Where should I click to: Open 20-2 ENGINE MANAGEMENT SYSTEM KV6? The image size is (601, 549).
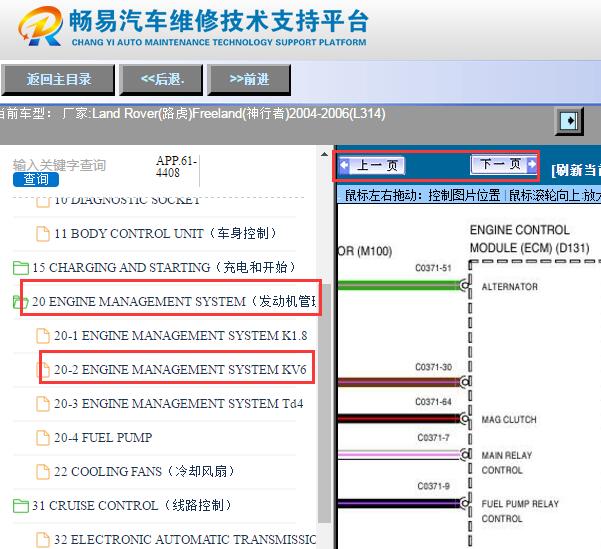point(180,369)
